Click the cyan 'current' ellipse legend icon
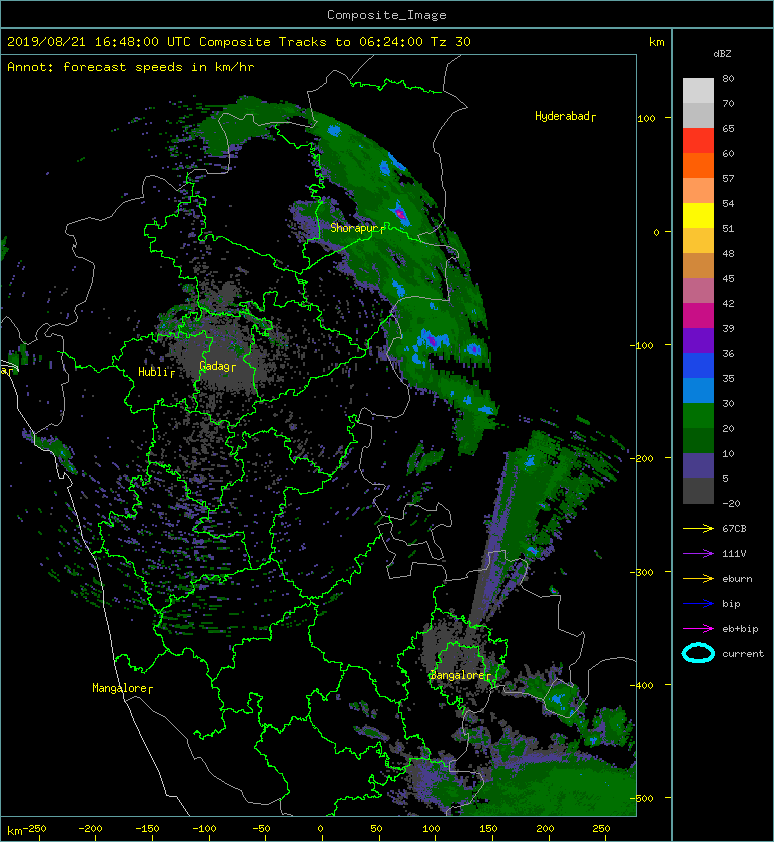This screenshot has width=774, height=842. (x=698, y=654)
